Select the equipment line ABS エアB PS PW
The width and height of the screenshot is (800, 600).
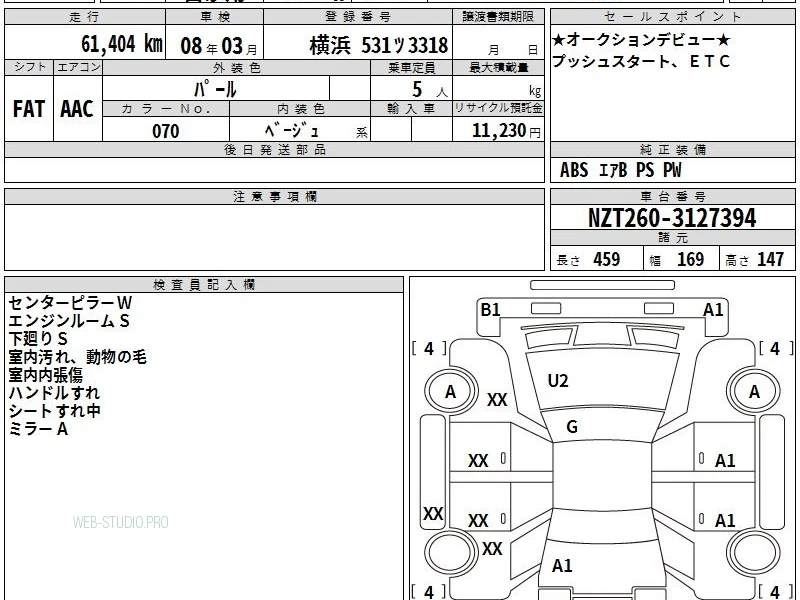[620, 170]
